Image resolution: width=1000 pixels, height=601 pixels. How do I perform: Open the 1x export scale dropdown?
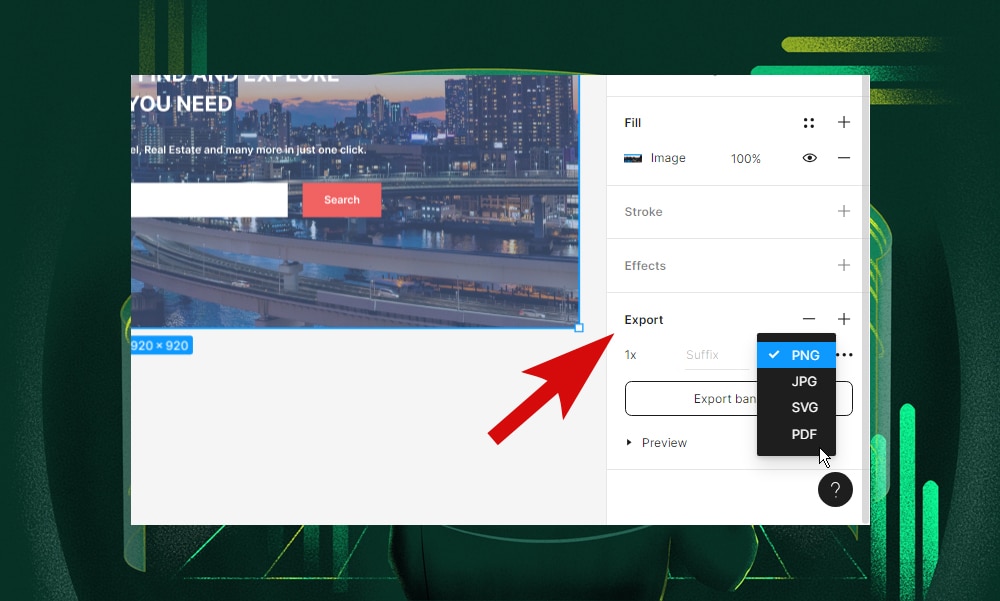(x=631, y=355)
